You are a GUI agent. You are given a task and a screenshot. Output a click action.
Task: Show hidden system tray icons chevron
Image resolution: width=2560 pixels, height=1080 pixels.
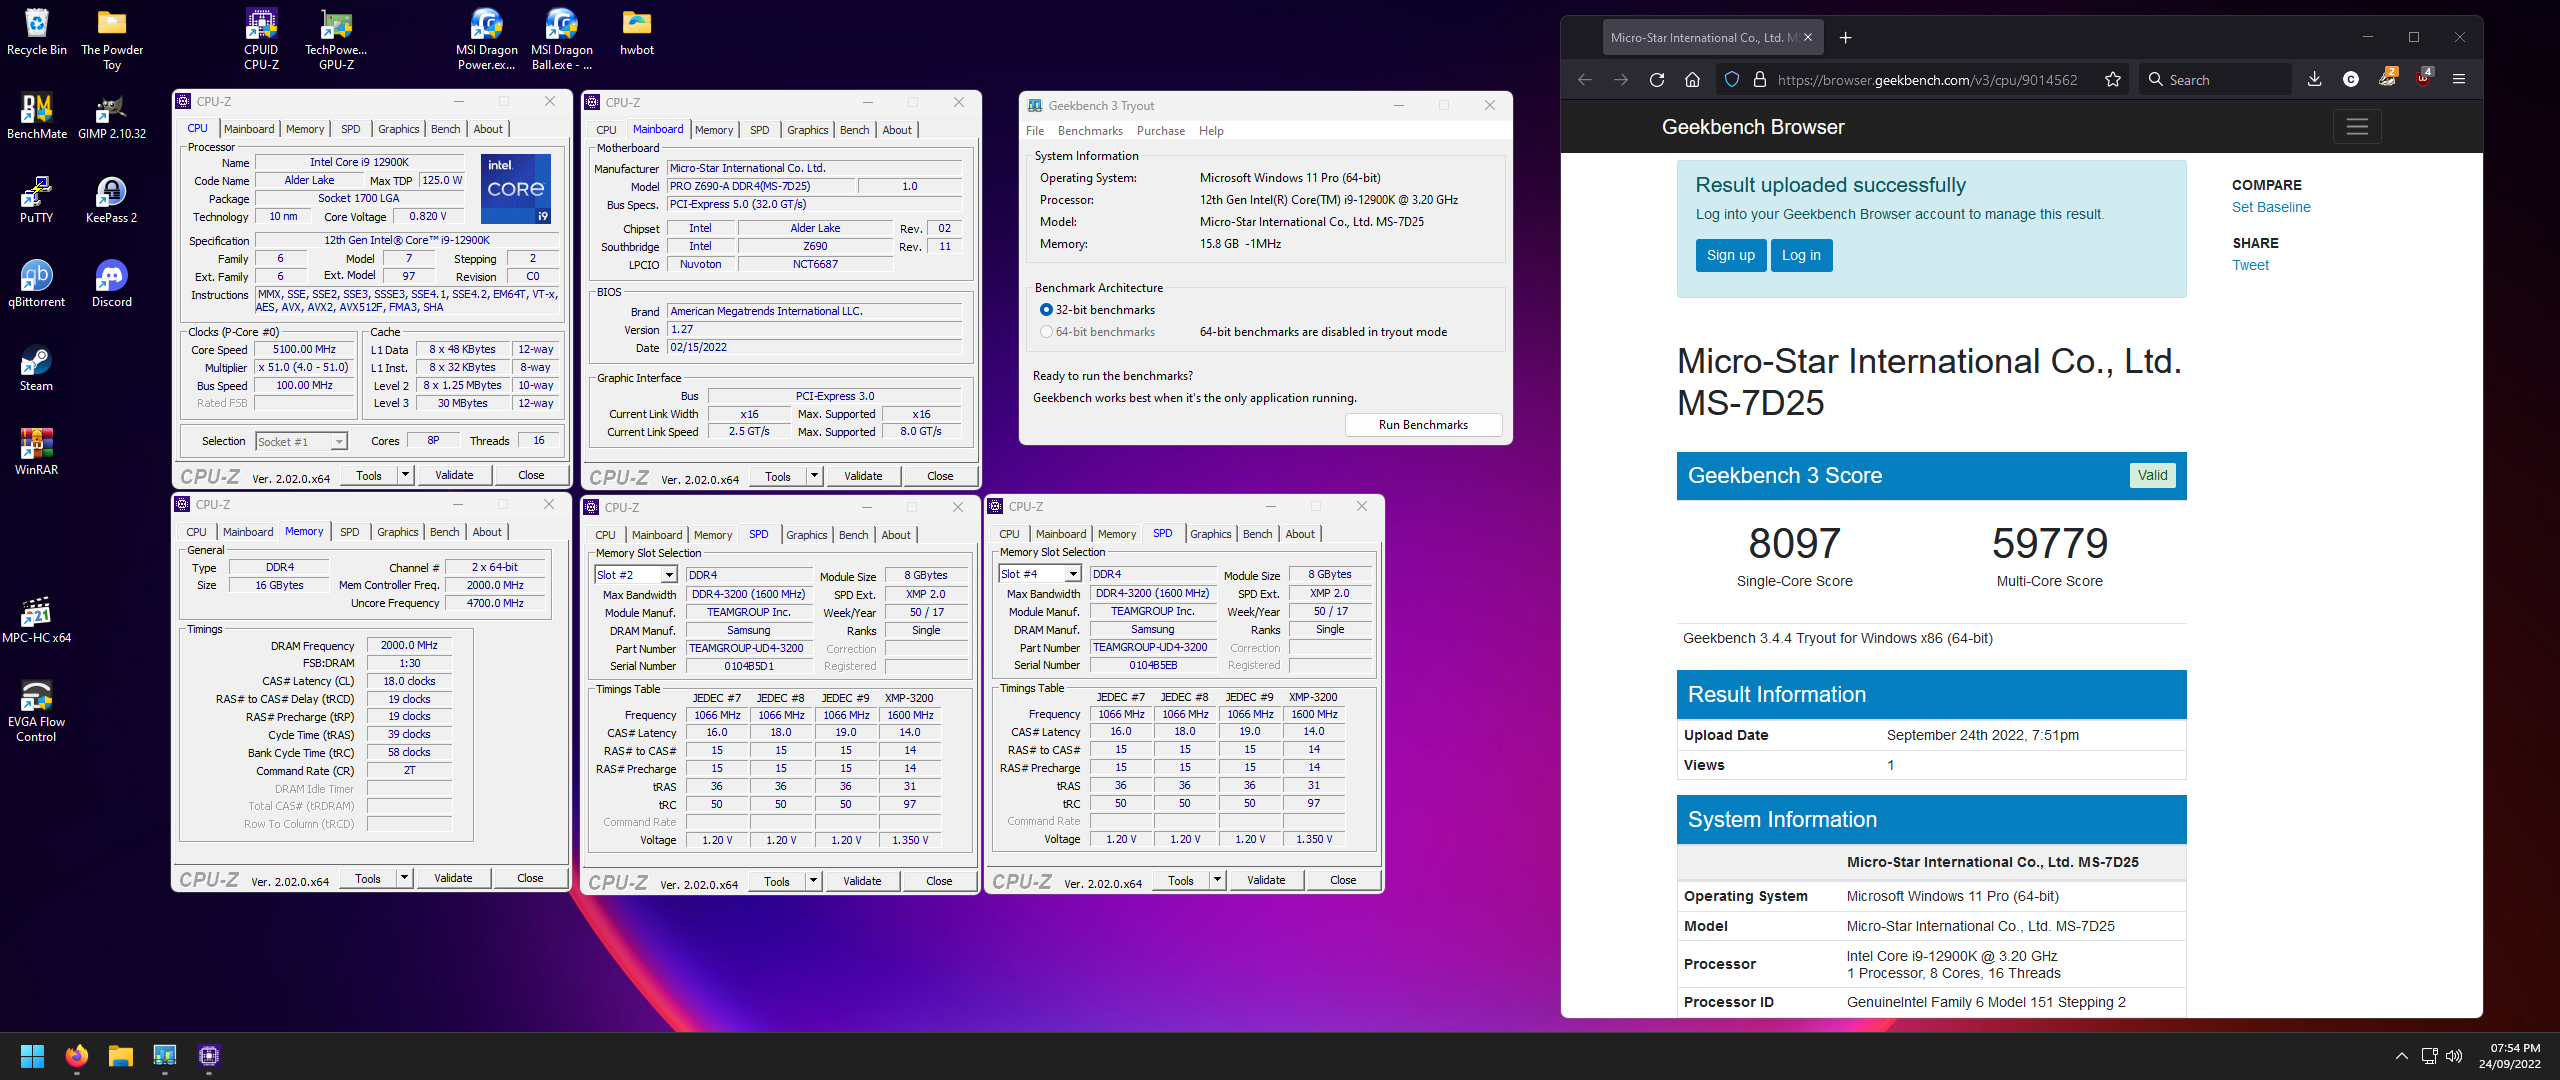click(x=2401, y=1056)
